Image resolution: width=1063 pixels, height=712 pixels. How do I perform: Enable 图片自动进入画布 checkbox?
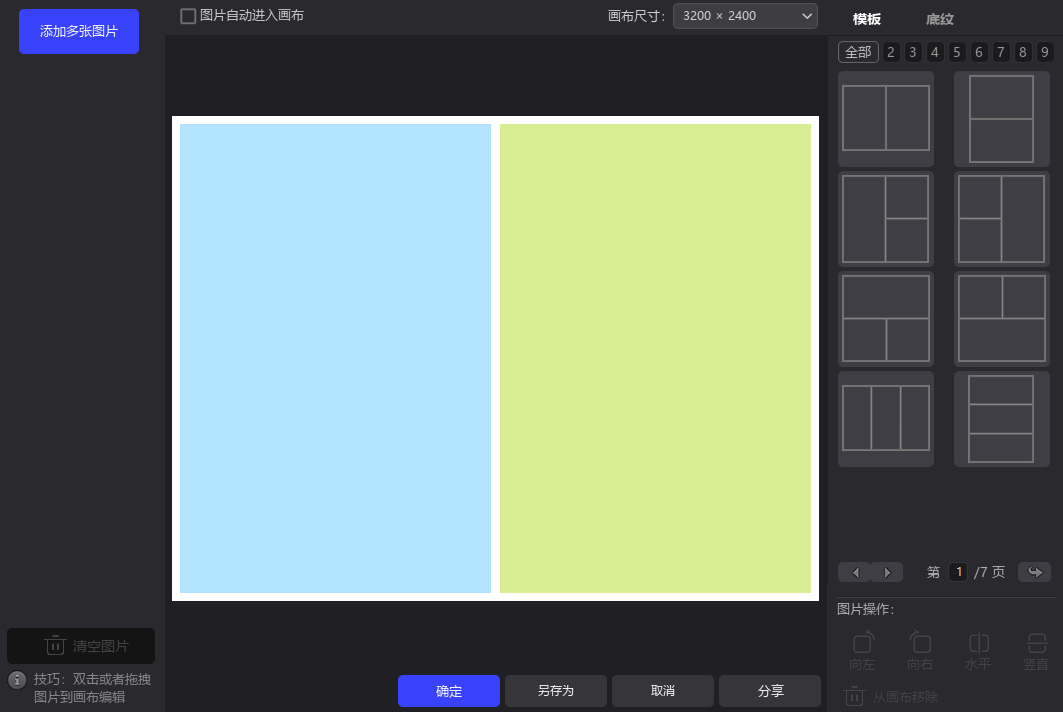click(x=188, y=16)
